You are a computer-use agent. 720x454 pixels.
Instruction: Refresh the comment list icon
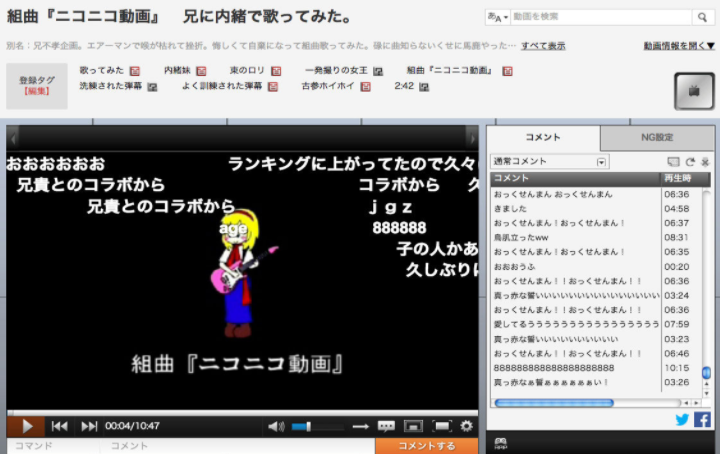(x=690, y=162)
